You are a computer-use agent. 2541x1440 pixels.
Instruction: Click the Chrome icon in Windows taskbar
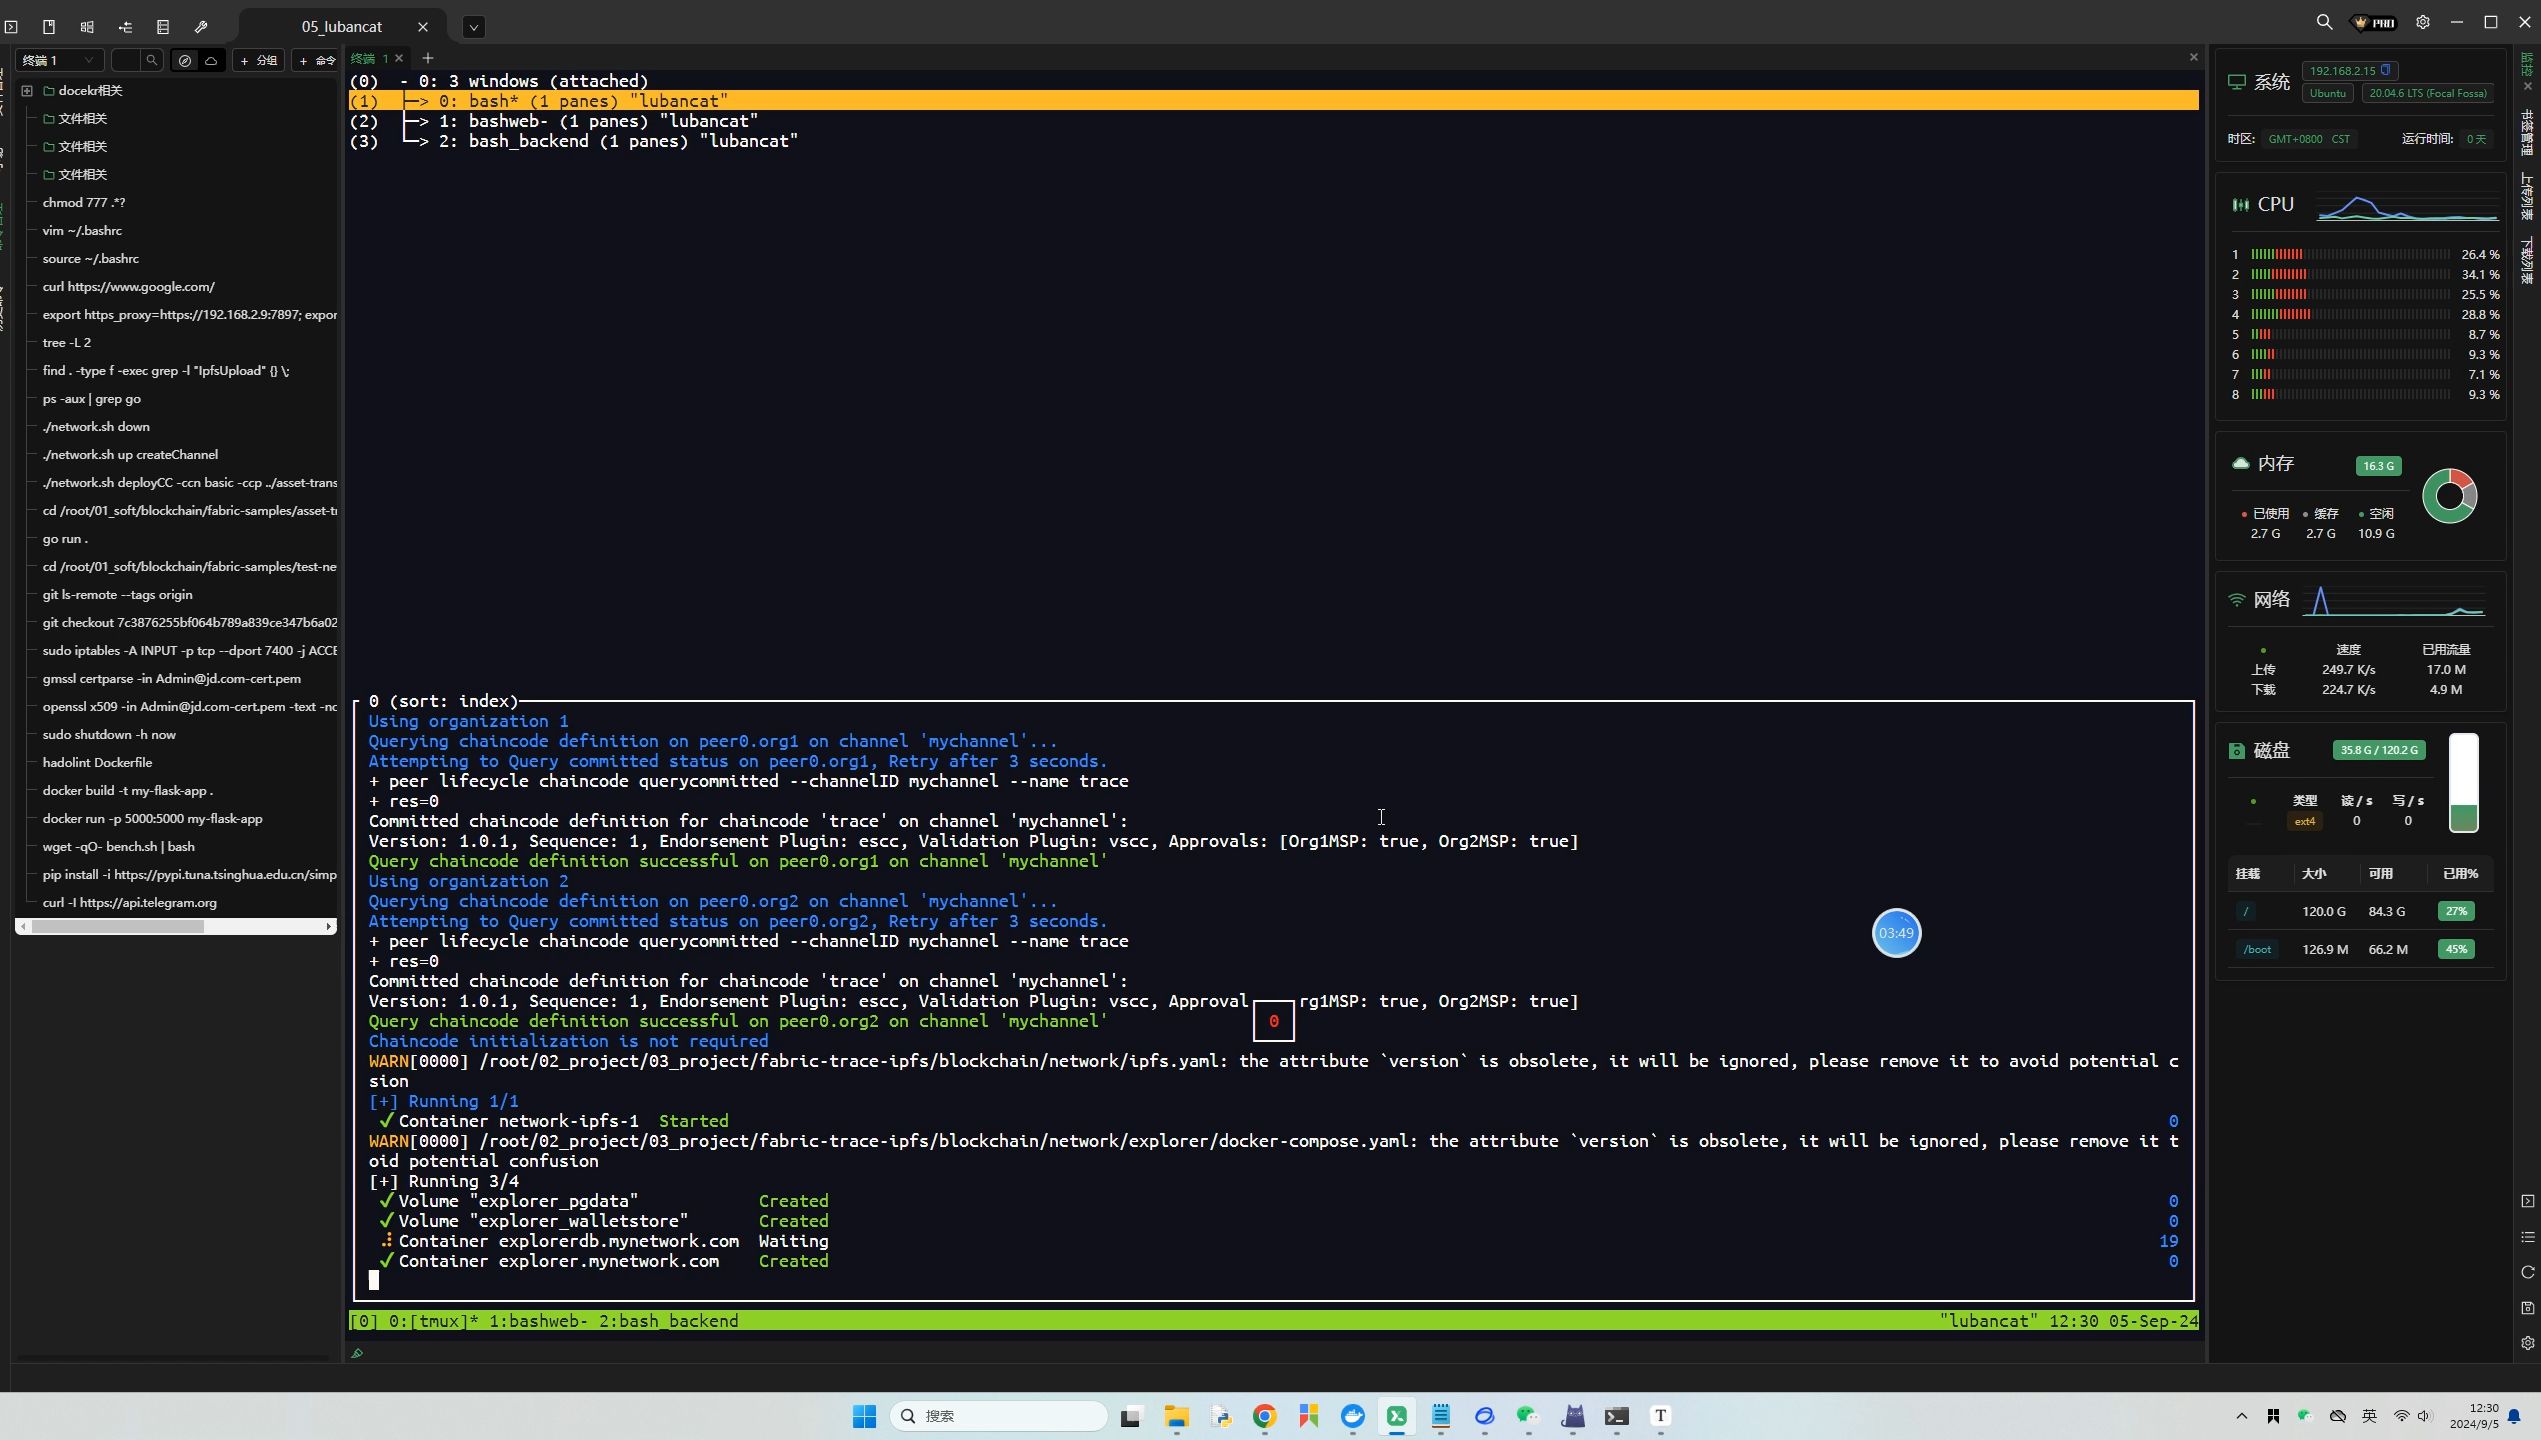pos(1264,1416)
